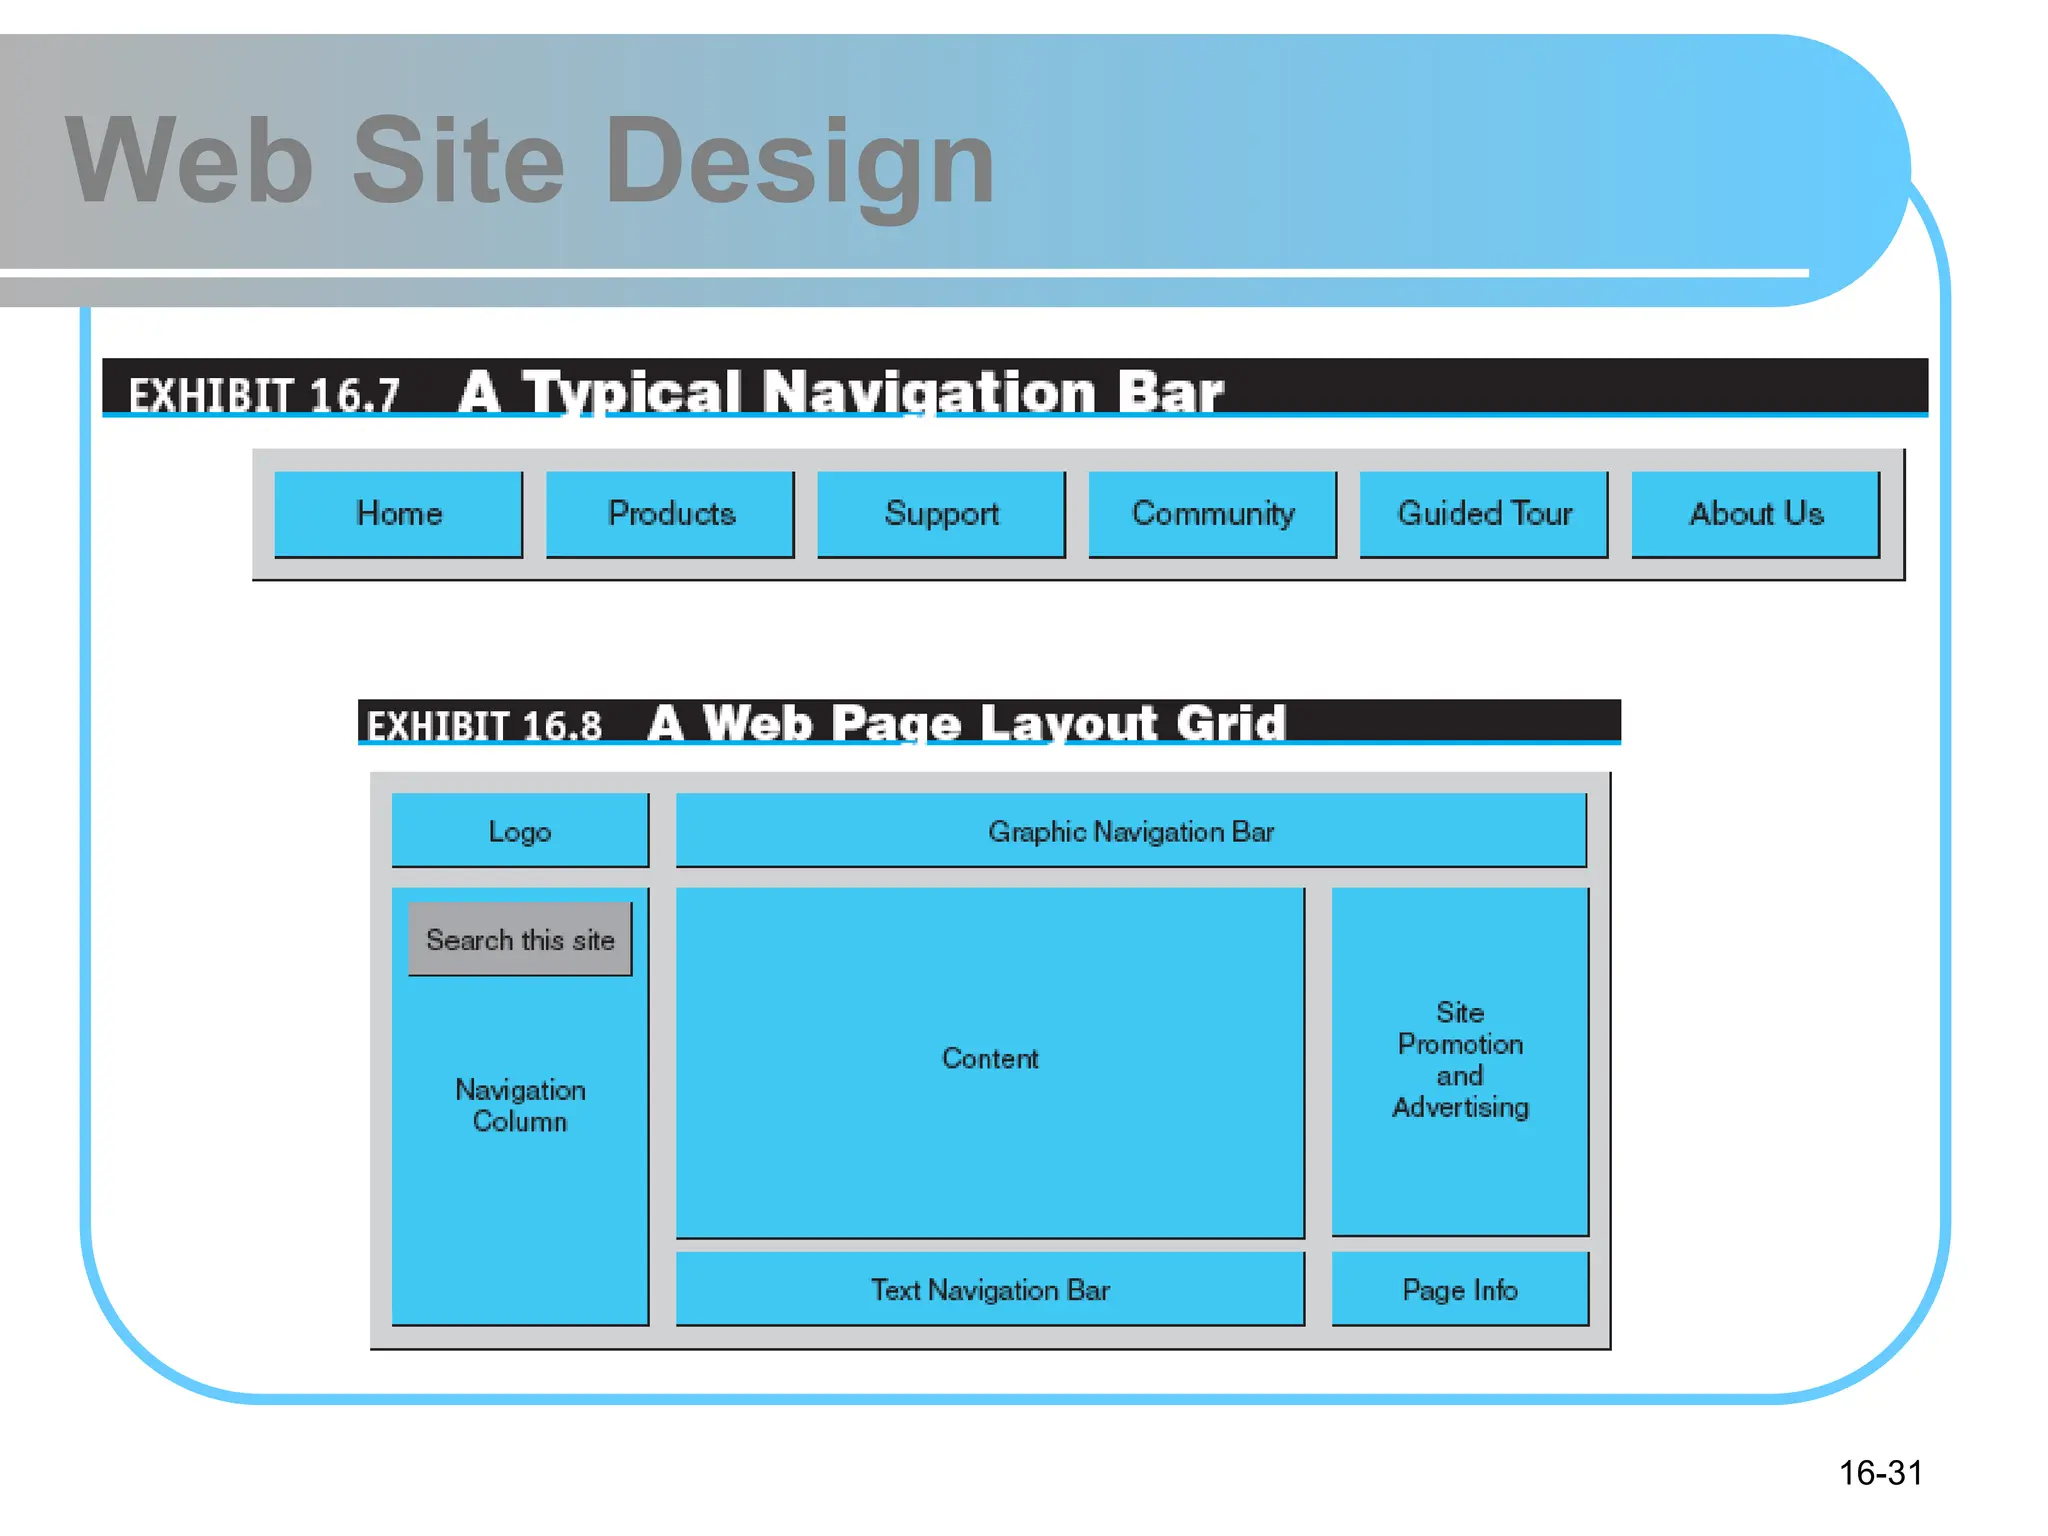The width and height of the screenshot is (2048, 1536).
Task: Click the About Us navigation button
Action: [1756, 514]
